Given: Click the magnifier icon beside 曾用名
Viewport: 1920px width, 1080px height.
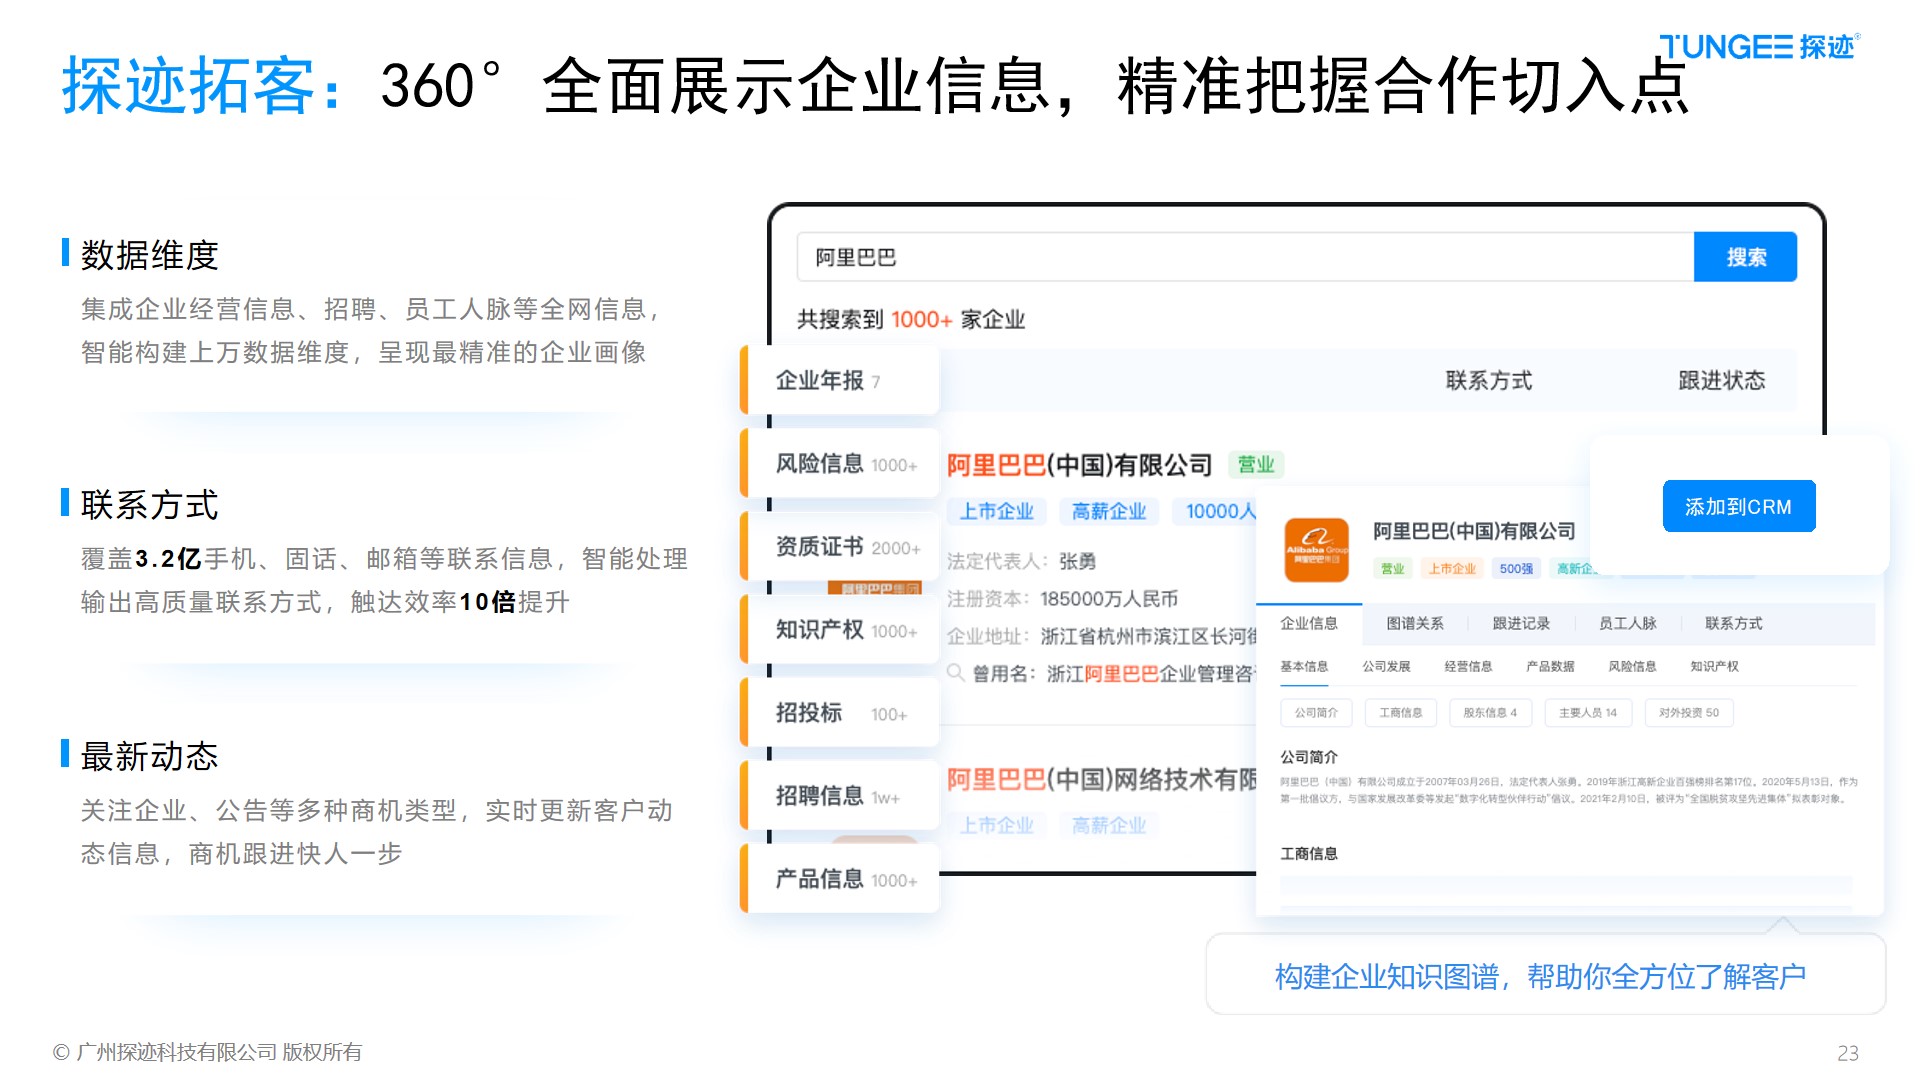Looking at the screenshot, I should tap(956, 673).
